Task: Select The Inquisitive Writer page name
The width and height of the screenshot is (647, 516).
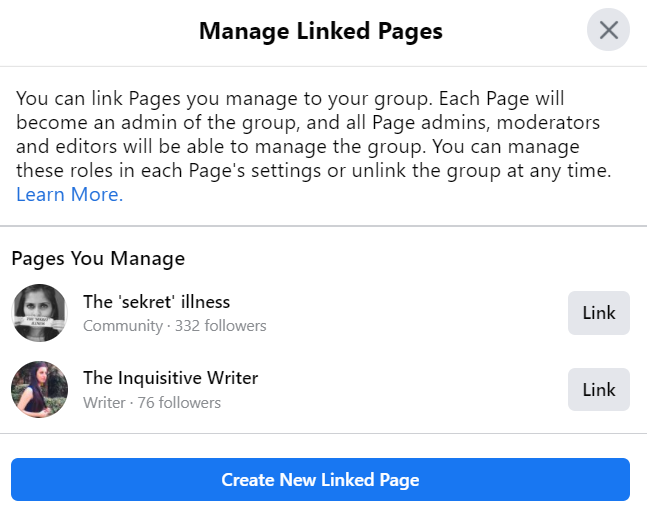Action: point(170,378)
